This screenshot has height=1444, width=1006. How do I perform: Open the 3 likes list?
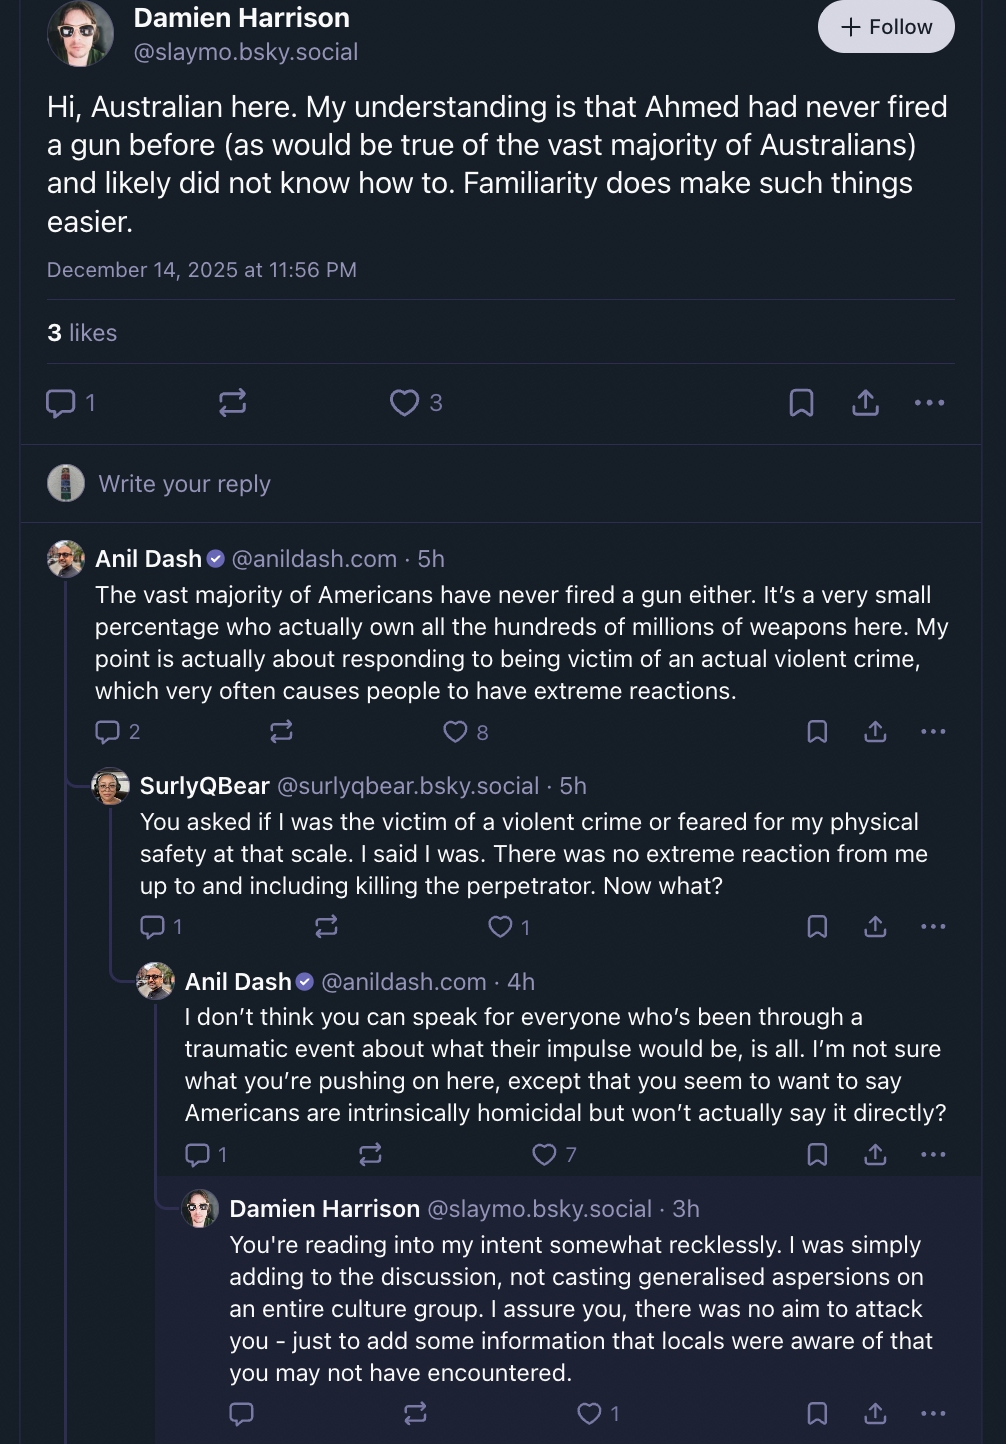[x=82, y=333]
